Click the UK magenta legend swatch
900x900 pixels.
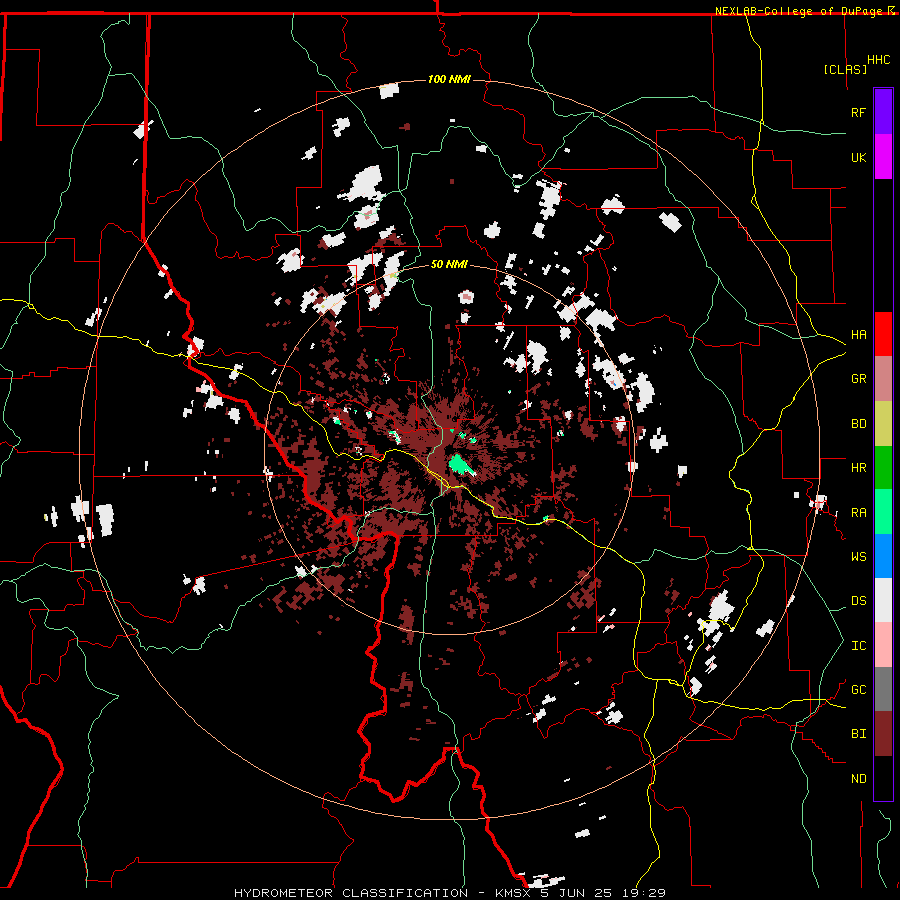pyautogui.click(x=883, y=157)
